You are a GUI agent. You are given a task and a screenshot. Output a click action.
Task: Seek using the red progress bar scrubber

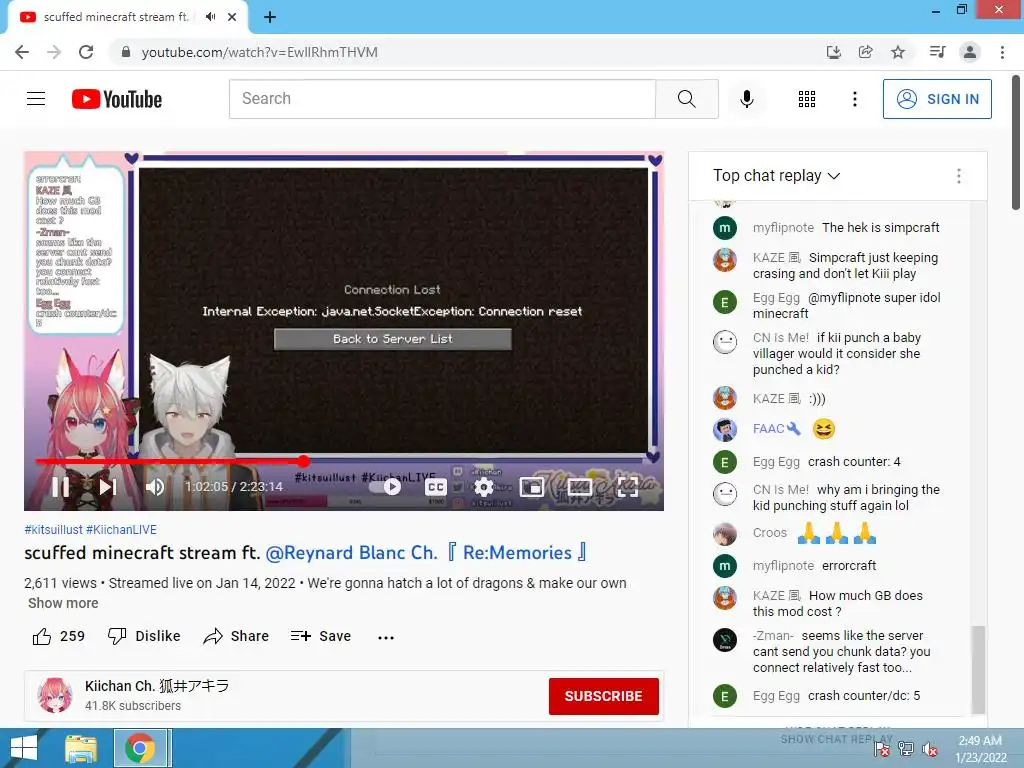[304, 461]
